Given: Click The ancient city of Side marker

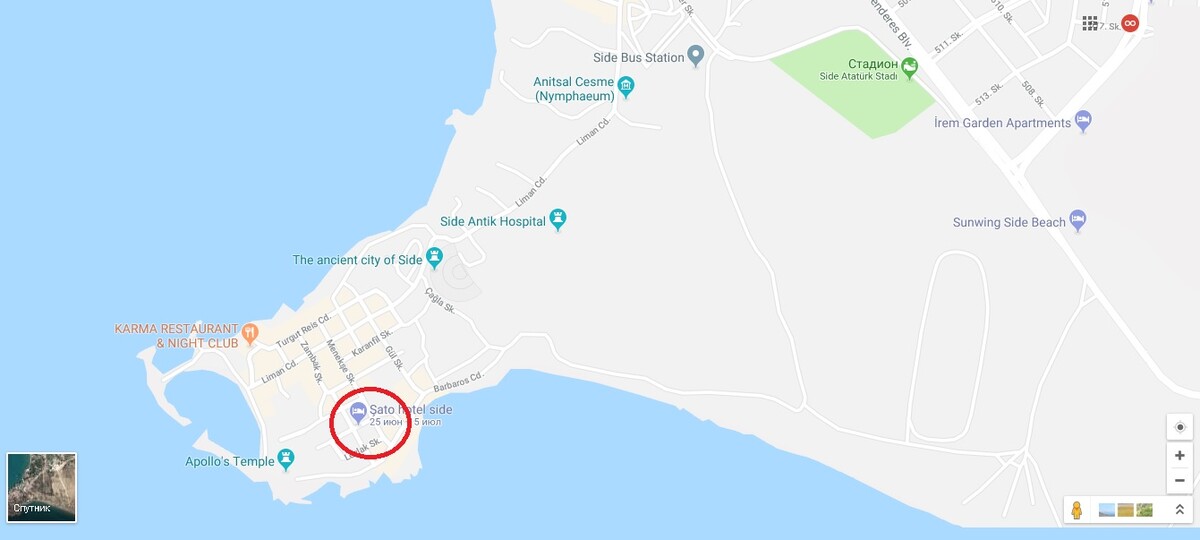Looking at the screenshot, I should click(434, 258).
